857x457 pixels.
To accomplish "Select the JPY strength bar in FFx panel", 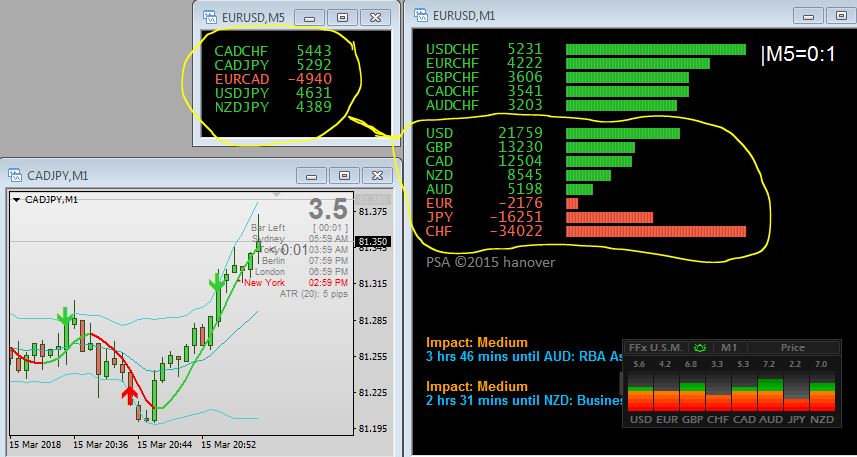I will pyautogui.click(x=796, y=391).
